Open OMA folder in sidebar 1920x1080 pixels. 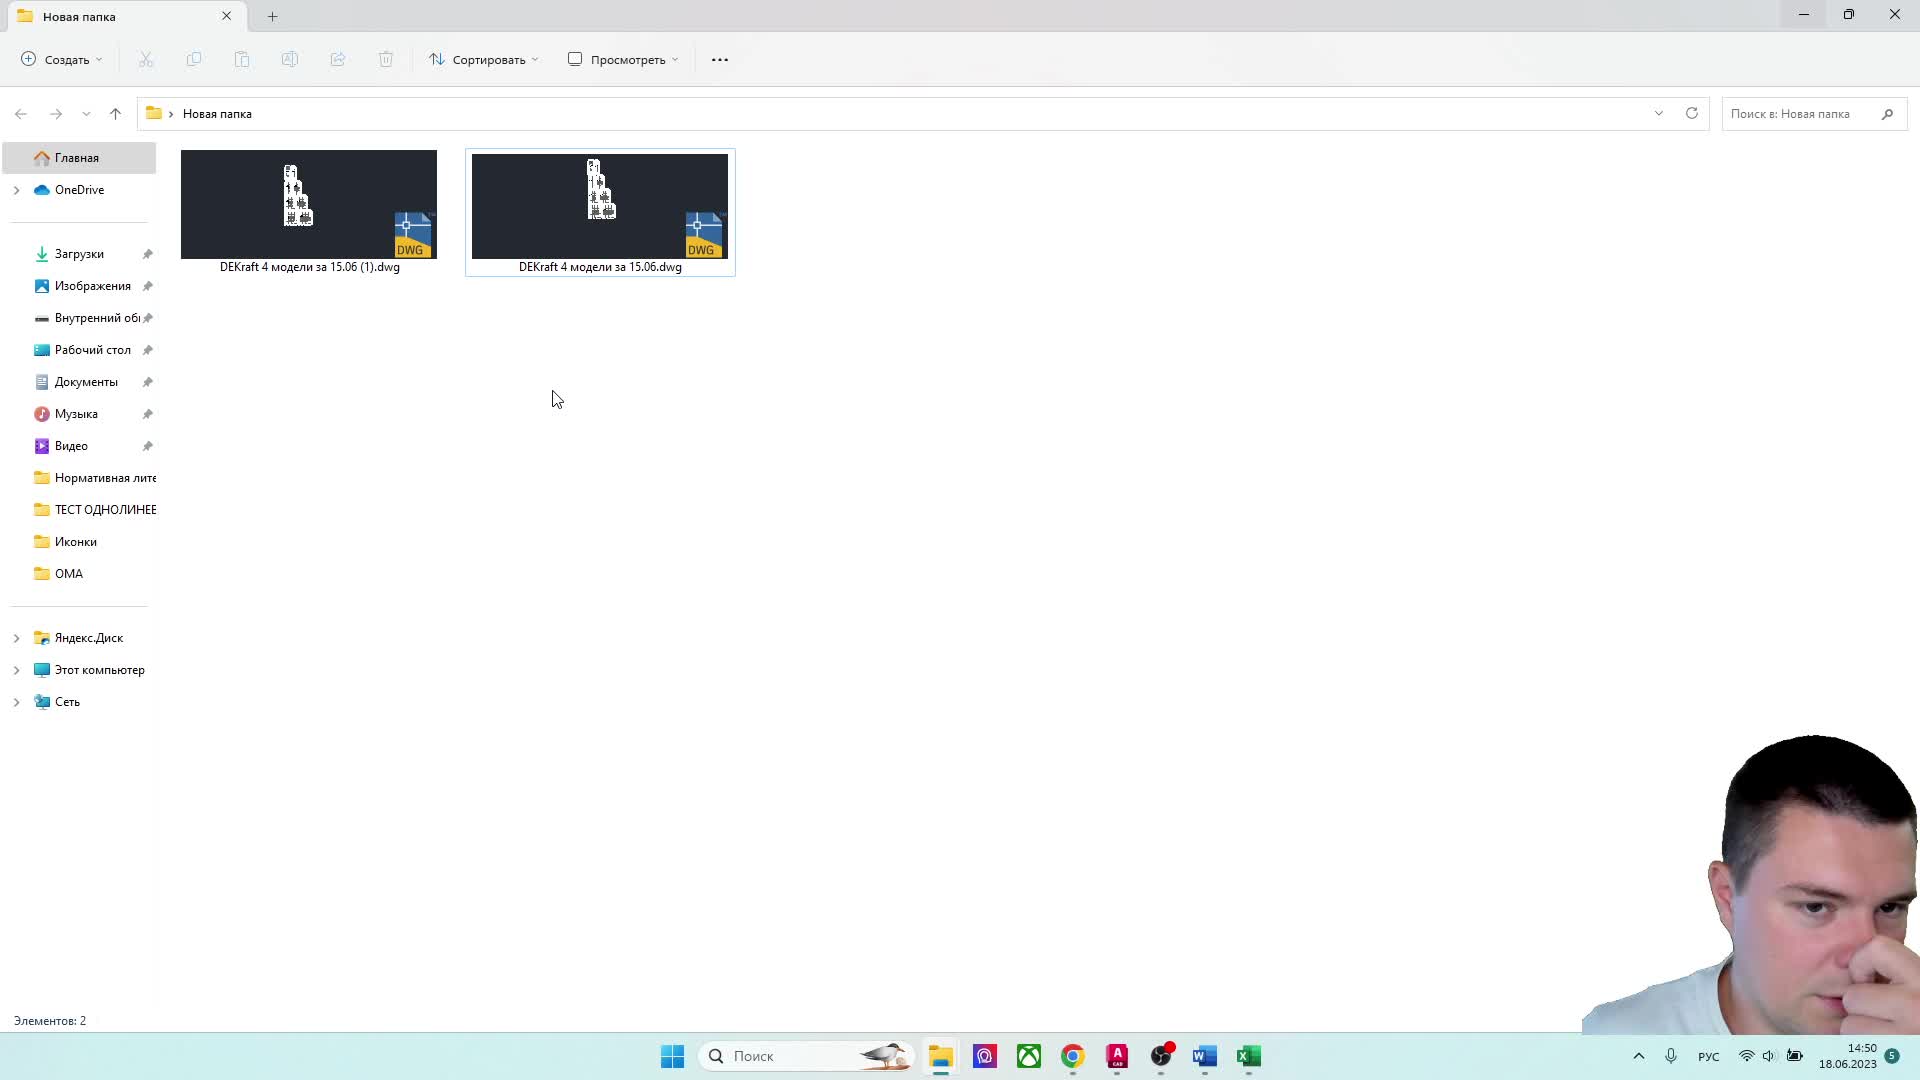coord(69,574)
